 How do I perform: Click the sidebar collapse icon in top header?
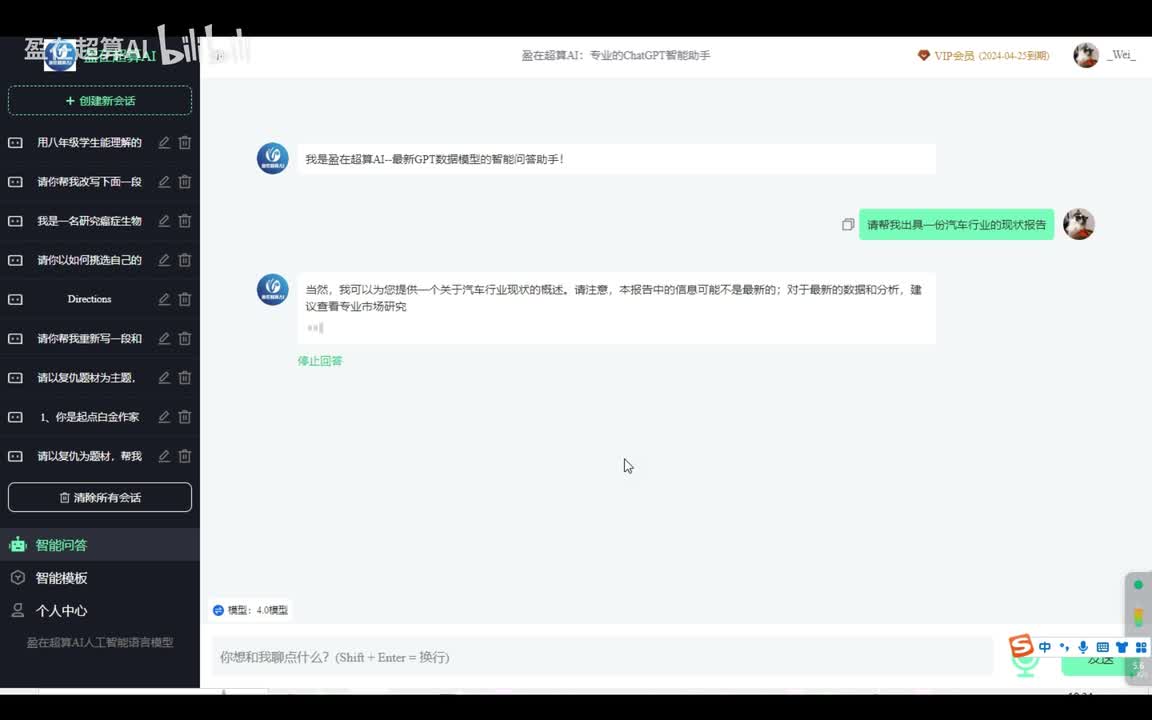219,56
